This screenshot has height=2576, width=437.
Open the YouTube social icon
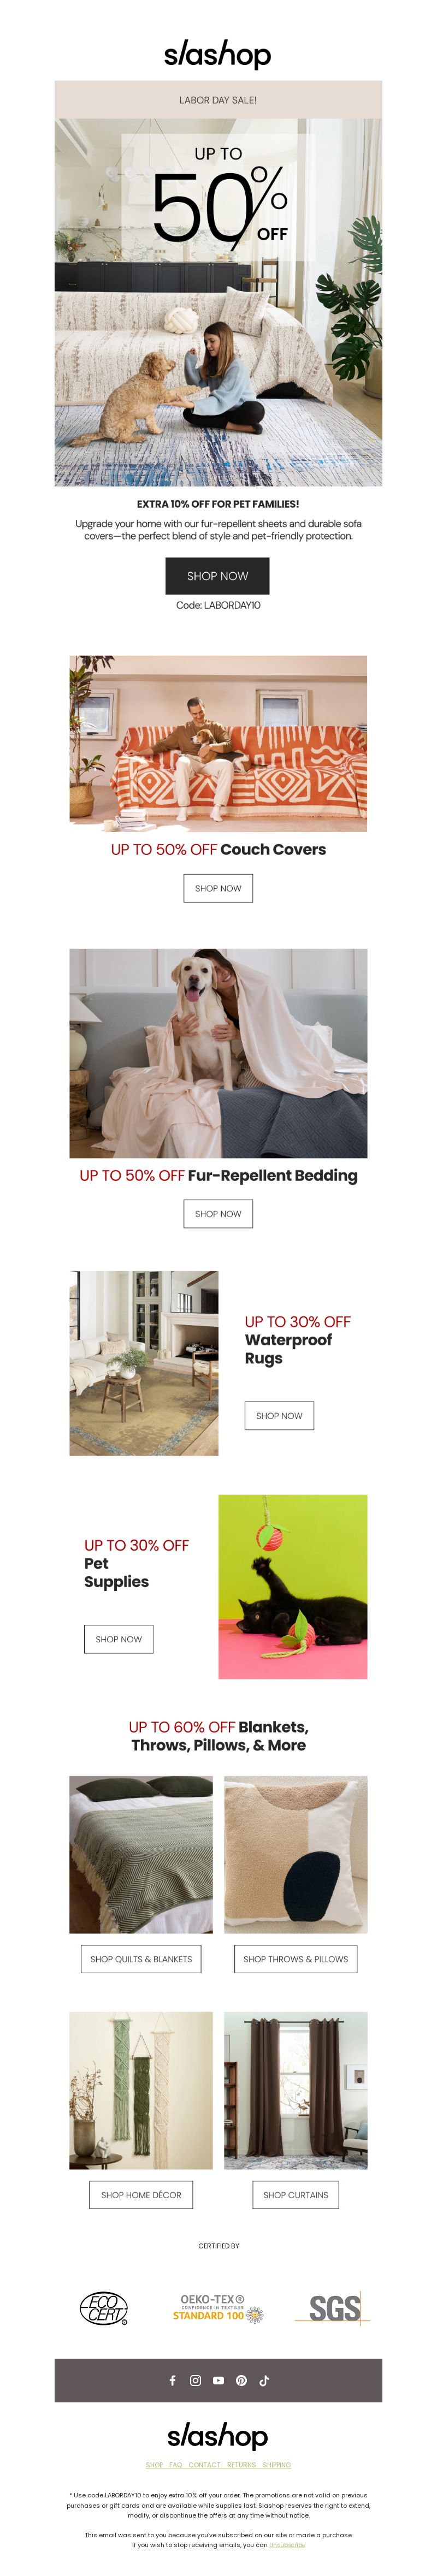pyautogui.click(x=218, y=2380)
